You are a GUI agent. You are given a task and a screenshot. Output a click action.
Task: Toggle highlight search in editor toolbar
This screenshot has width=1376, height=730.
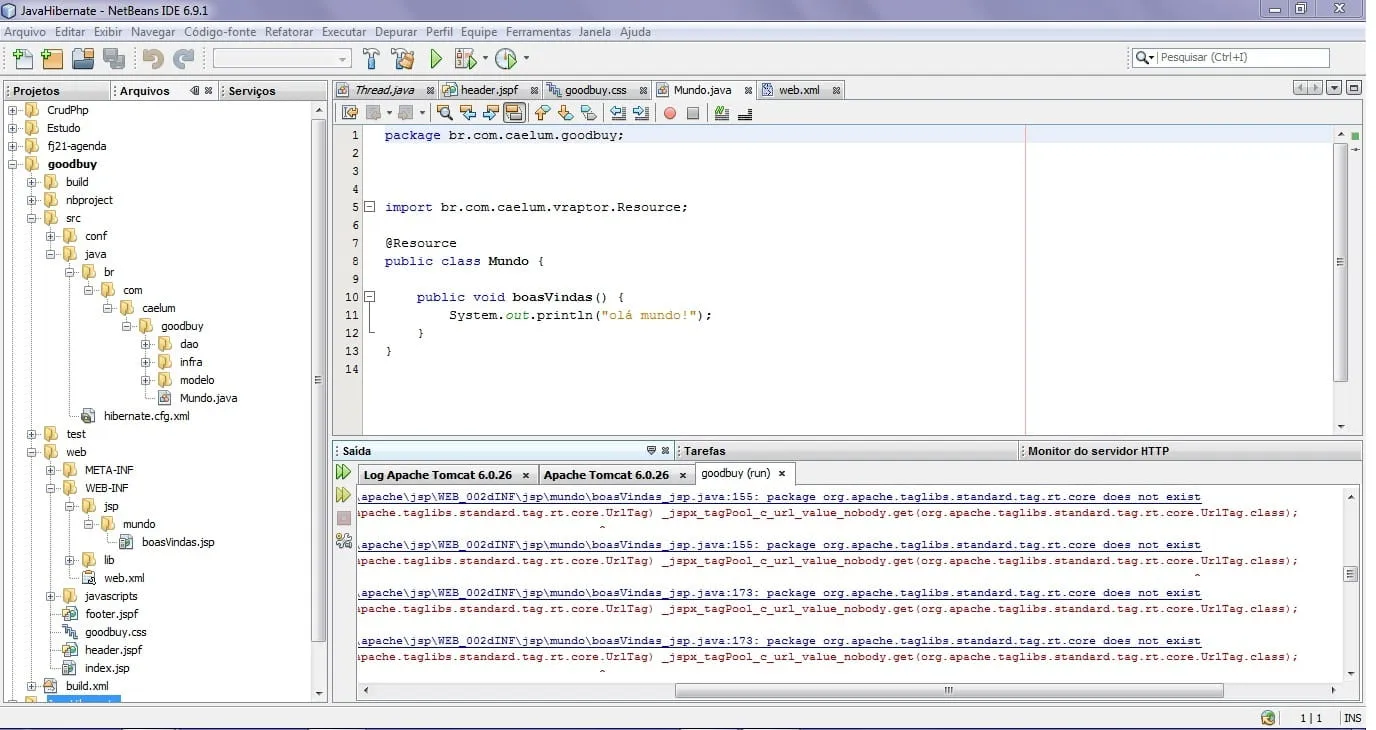(514, 113)
